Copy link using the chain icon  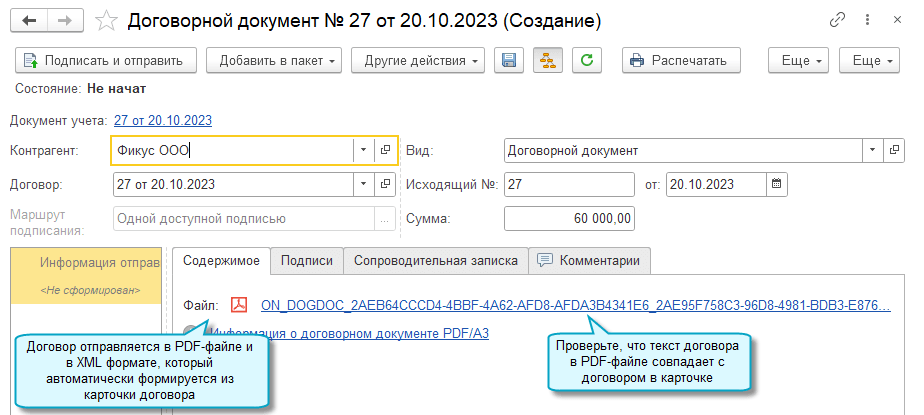[x=837, y=20]
